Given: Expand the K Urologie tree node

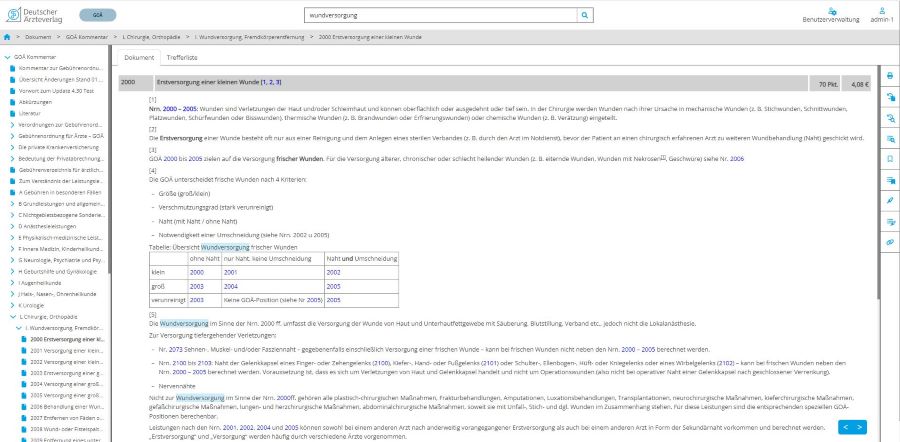Looking at the screenshot, I should click(12, 304).
